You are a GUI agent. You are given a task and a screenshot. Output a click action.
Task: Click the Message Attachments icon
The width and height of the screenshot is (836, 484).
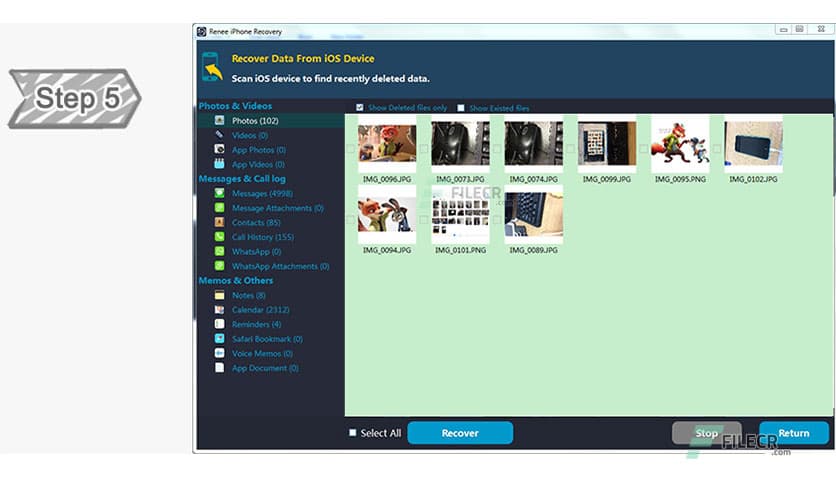click(x=219, y=207)
